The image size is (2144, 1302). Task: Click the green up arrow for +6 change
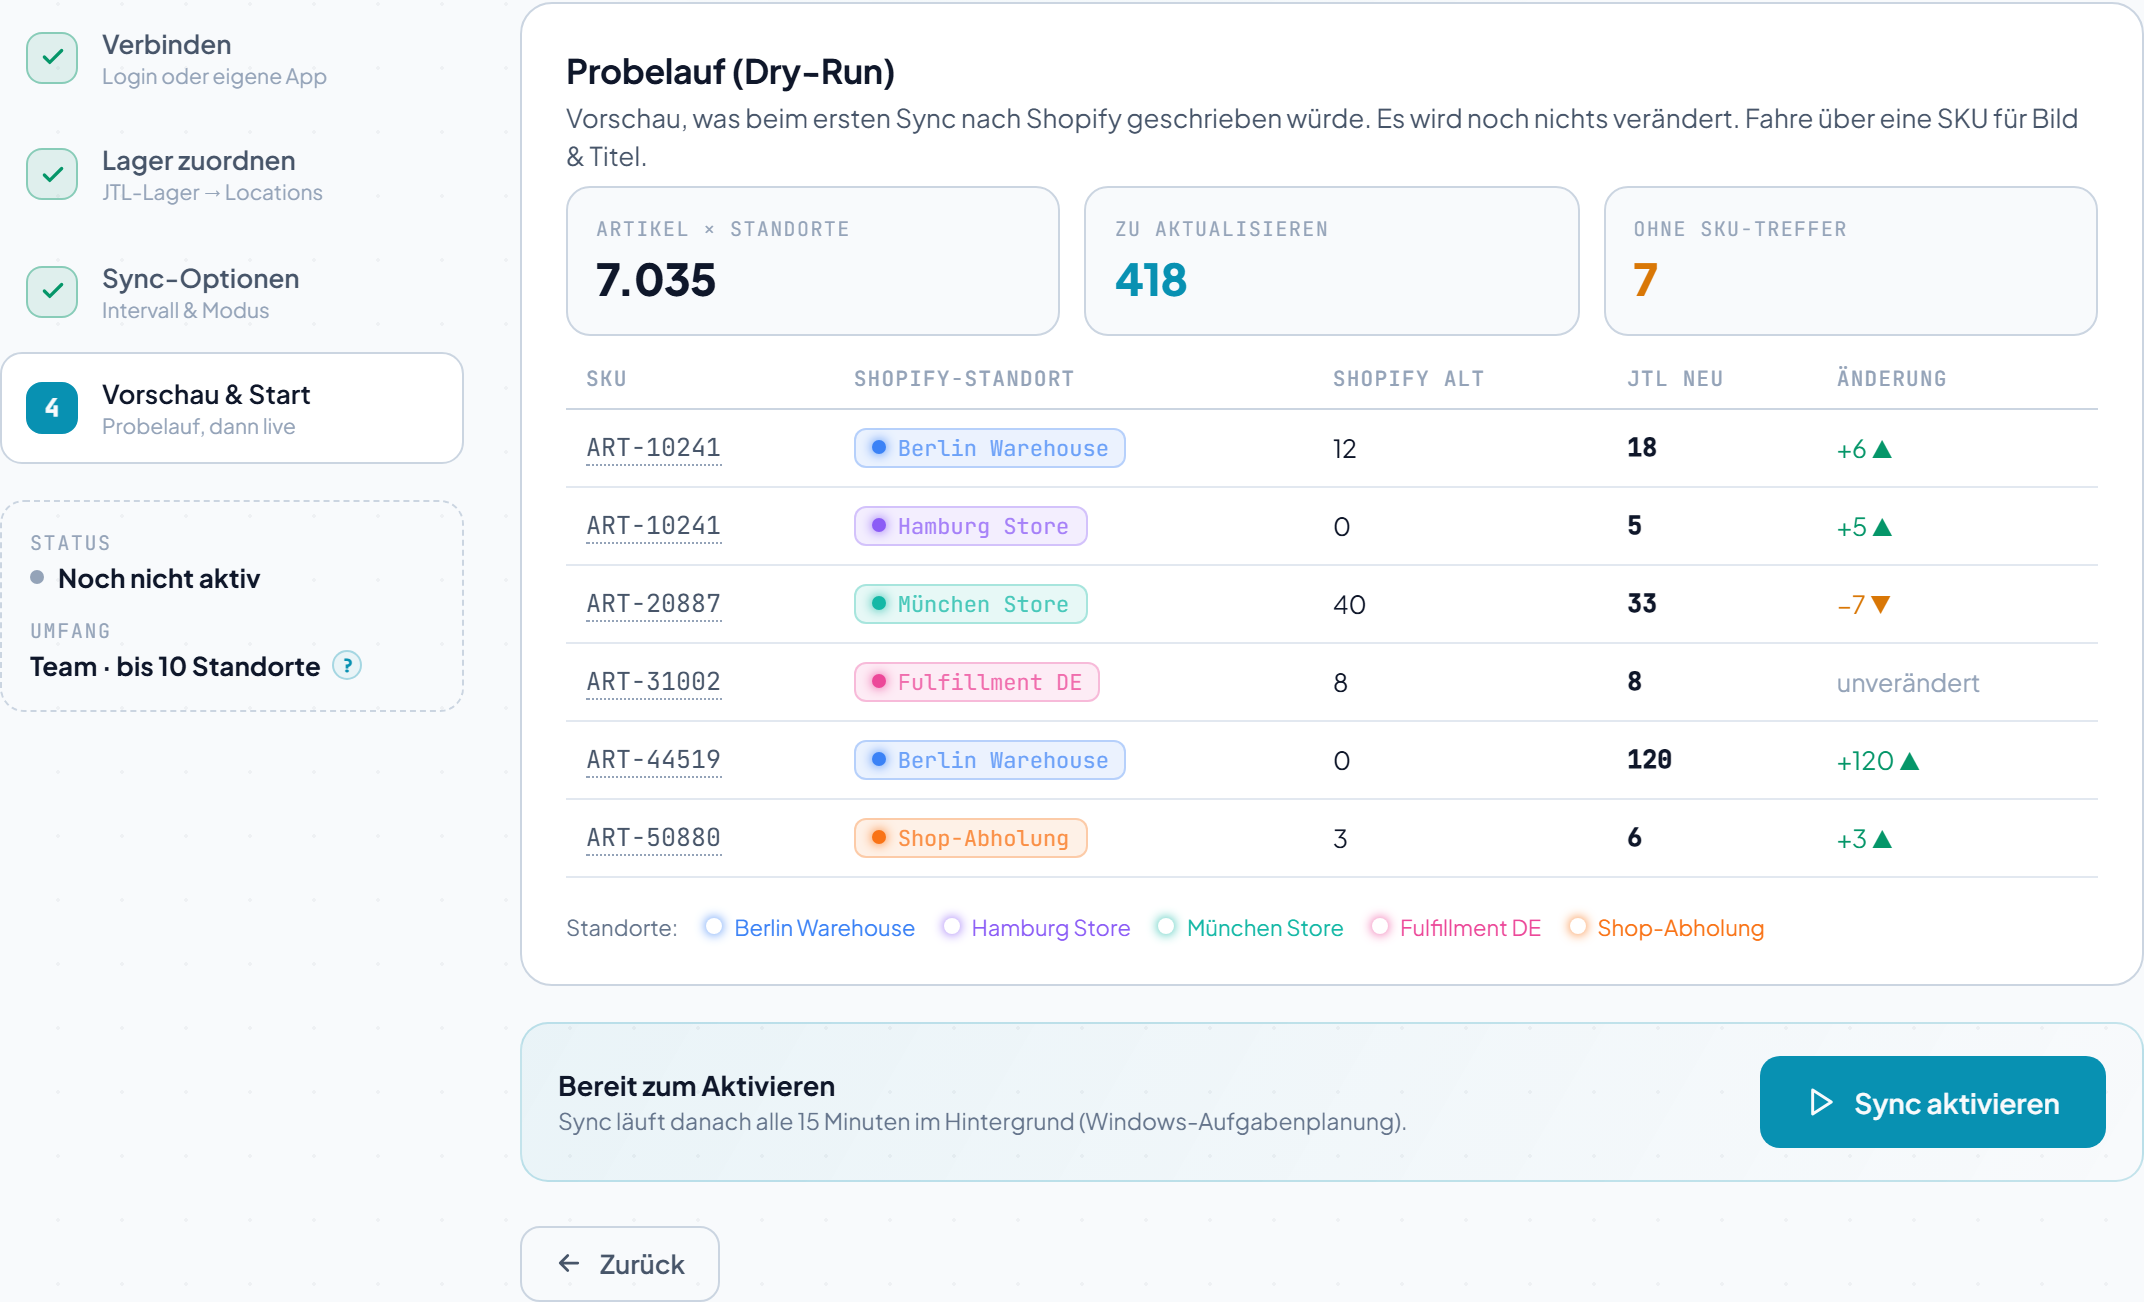click(x=1882, y=449)
